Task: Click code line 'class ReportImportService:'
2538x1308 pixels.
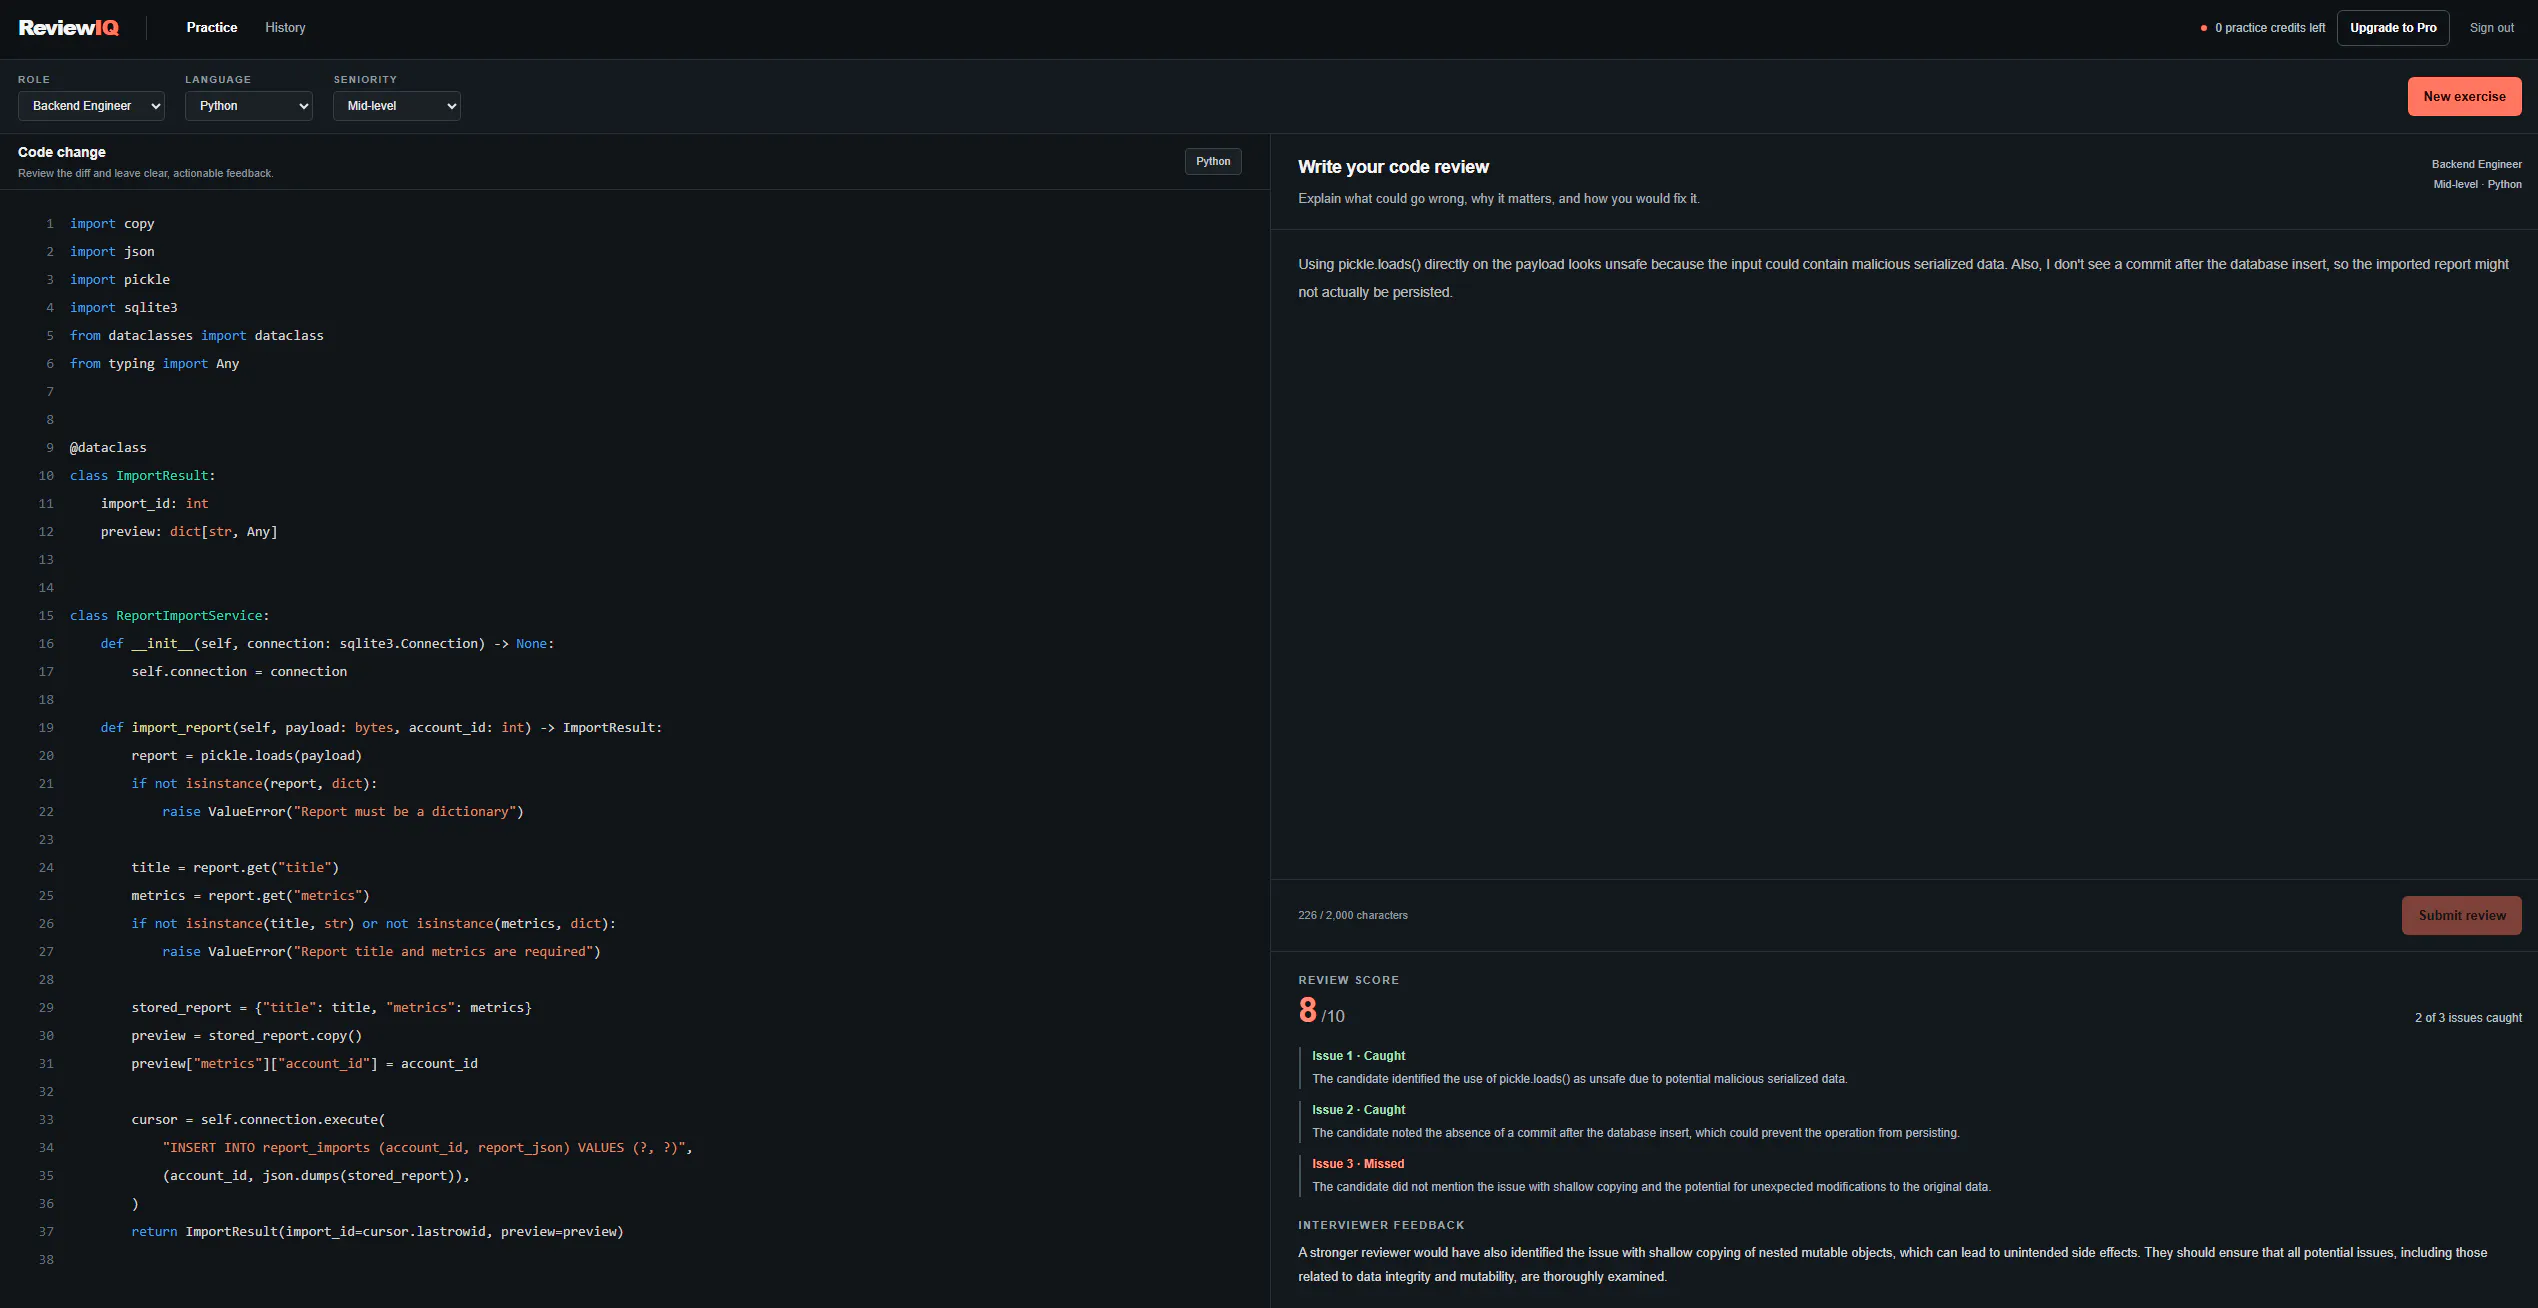Action: pyautogui.click(x=169, y=616)
